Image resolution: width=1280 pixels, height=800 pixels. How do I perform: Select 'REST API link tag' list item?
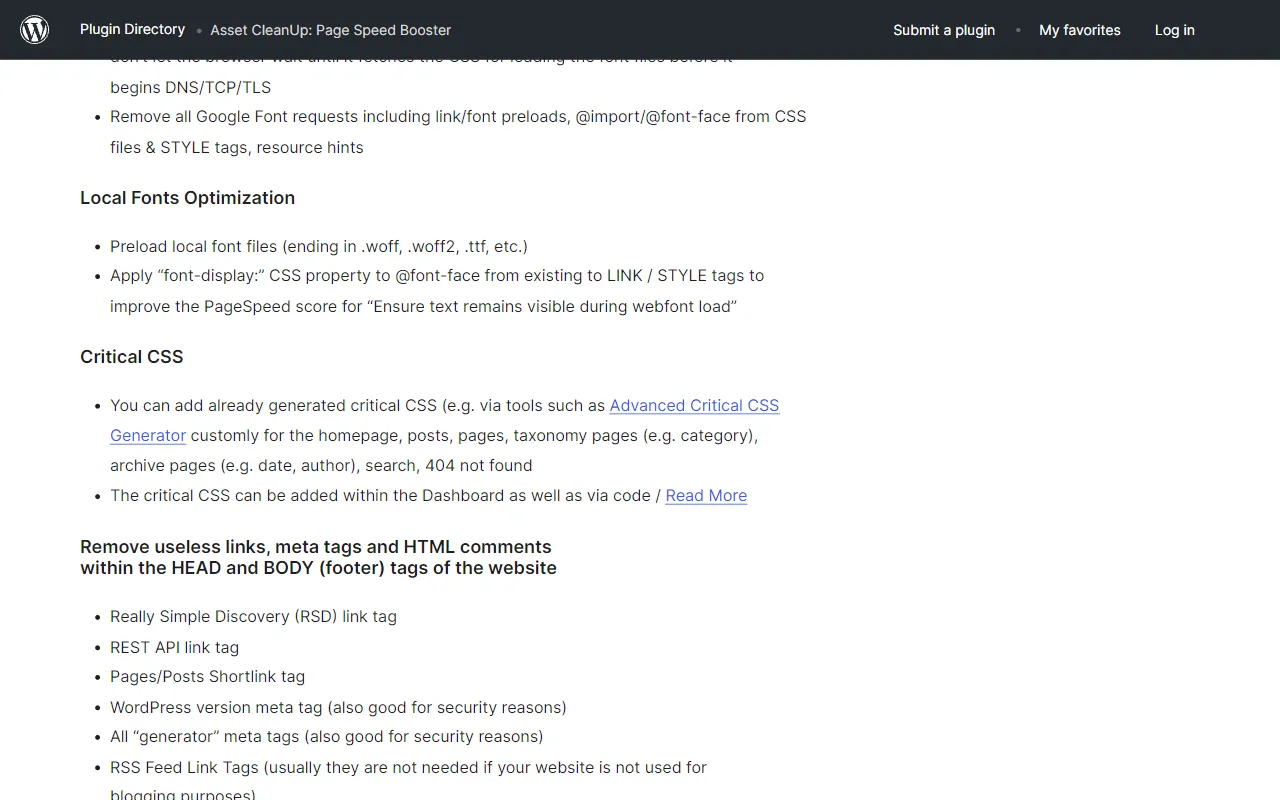[174, 647]
